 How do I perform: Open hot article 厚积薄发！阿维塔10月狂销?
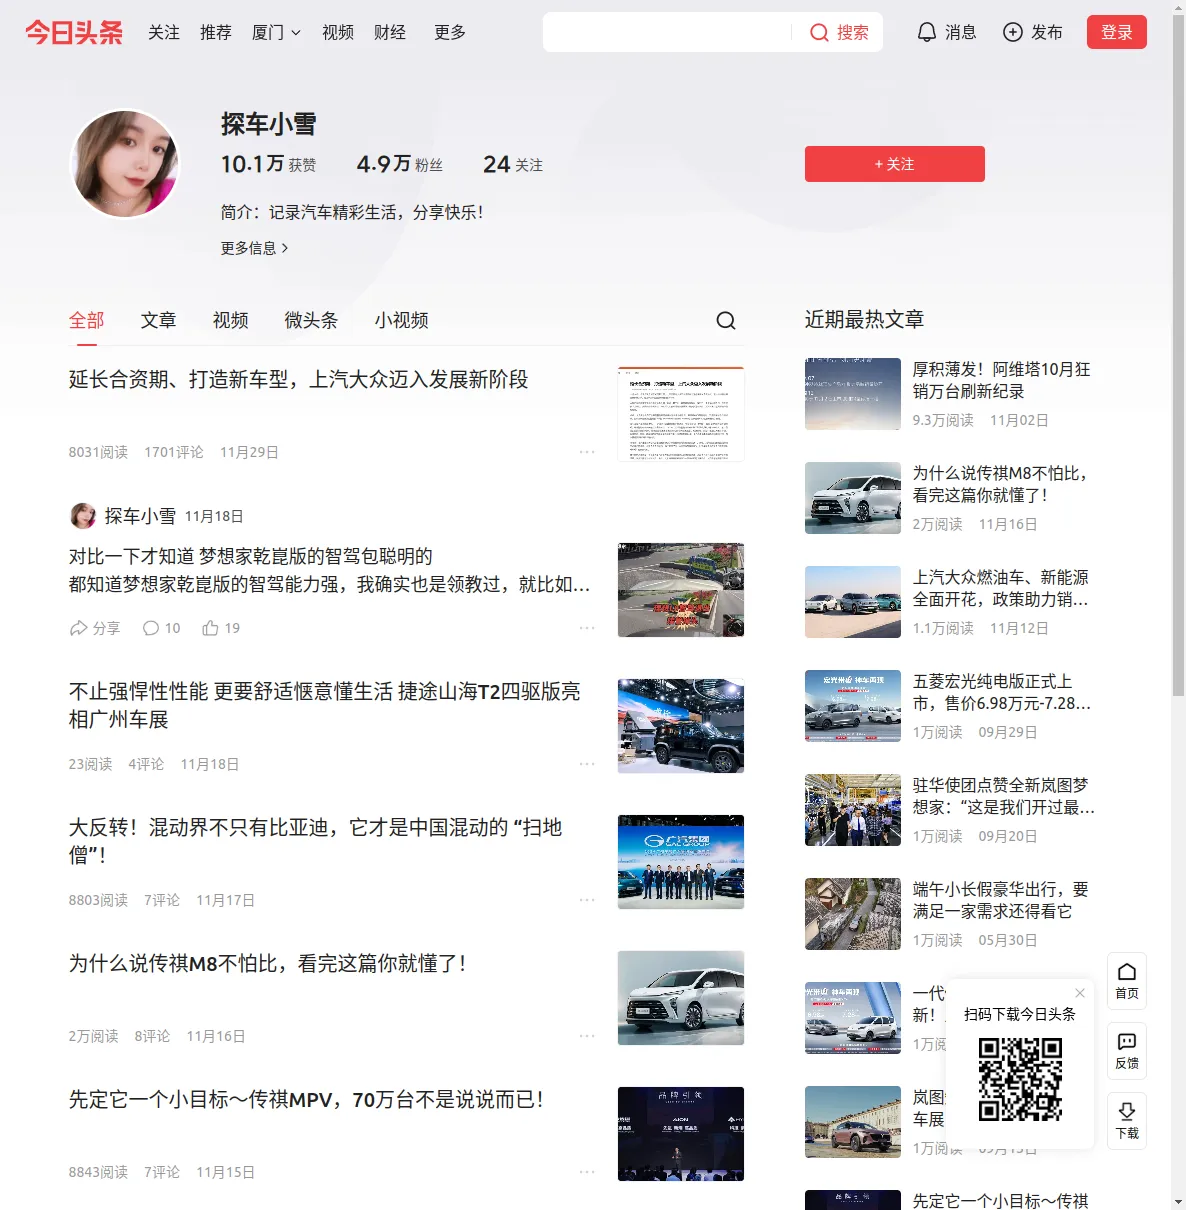pos(1002,380)
